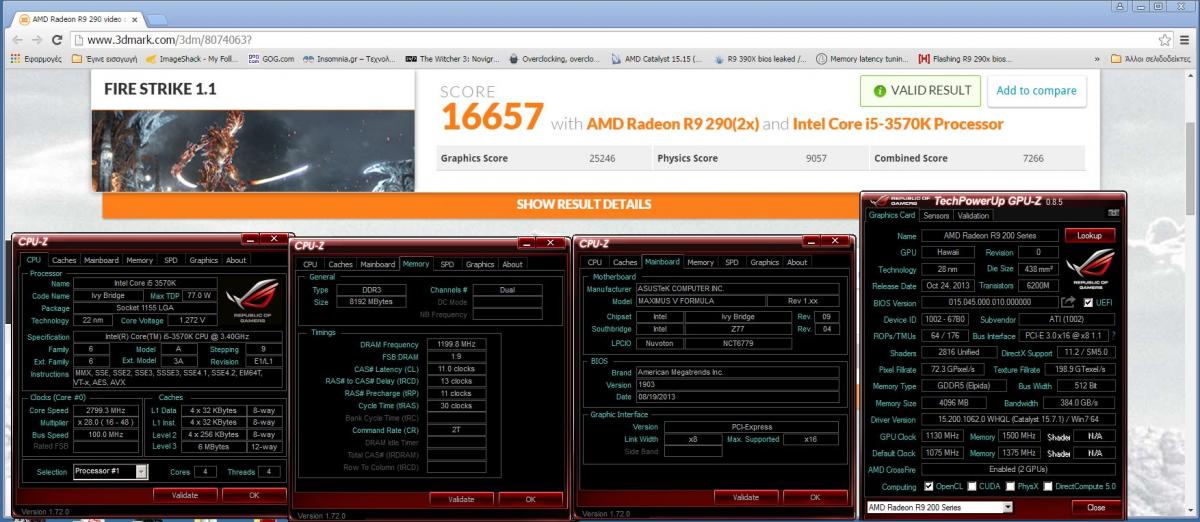
Task: Click the browser forward arrow
Action: click(36, 40)
